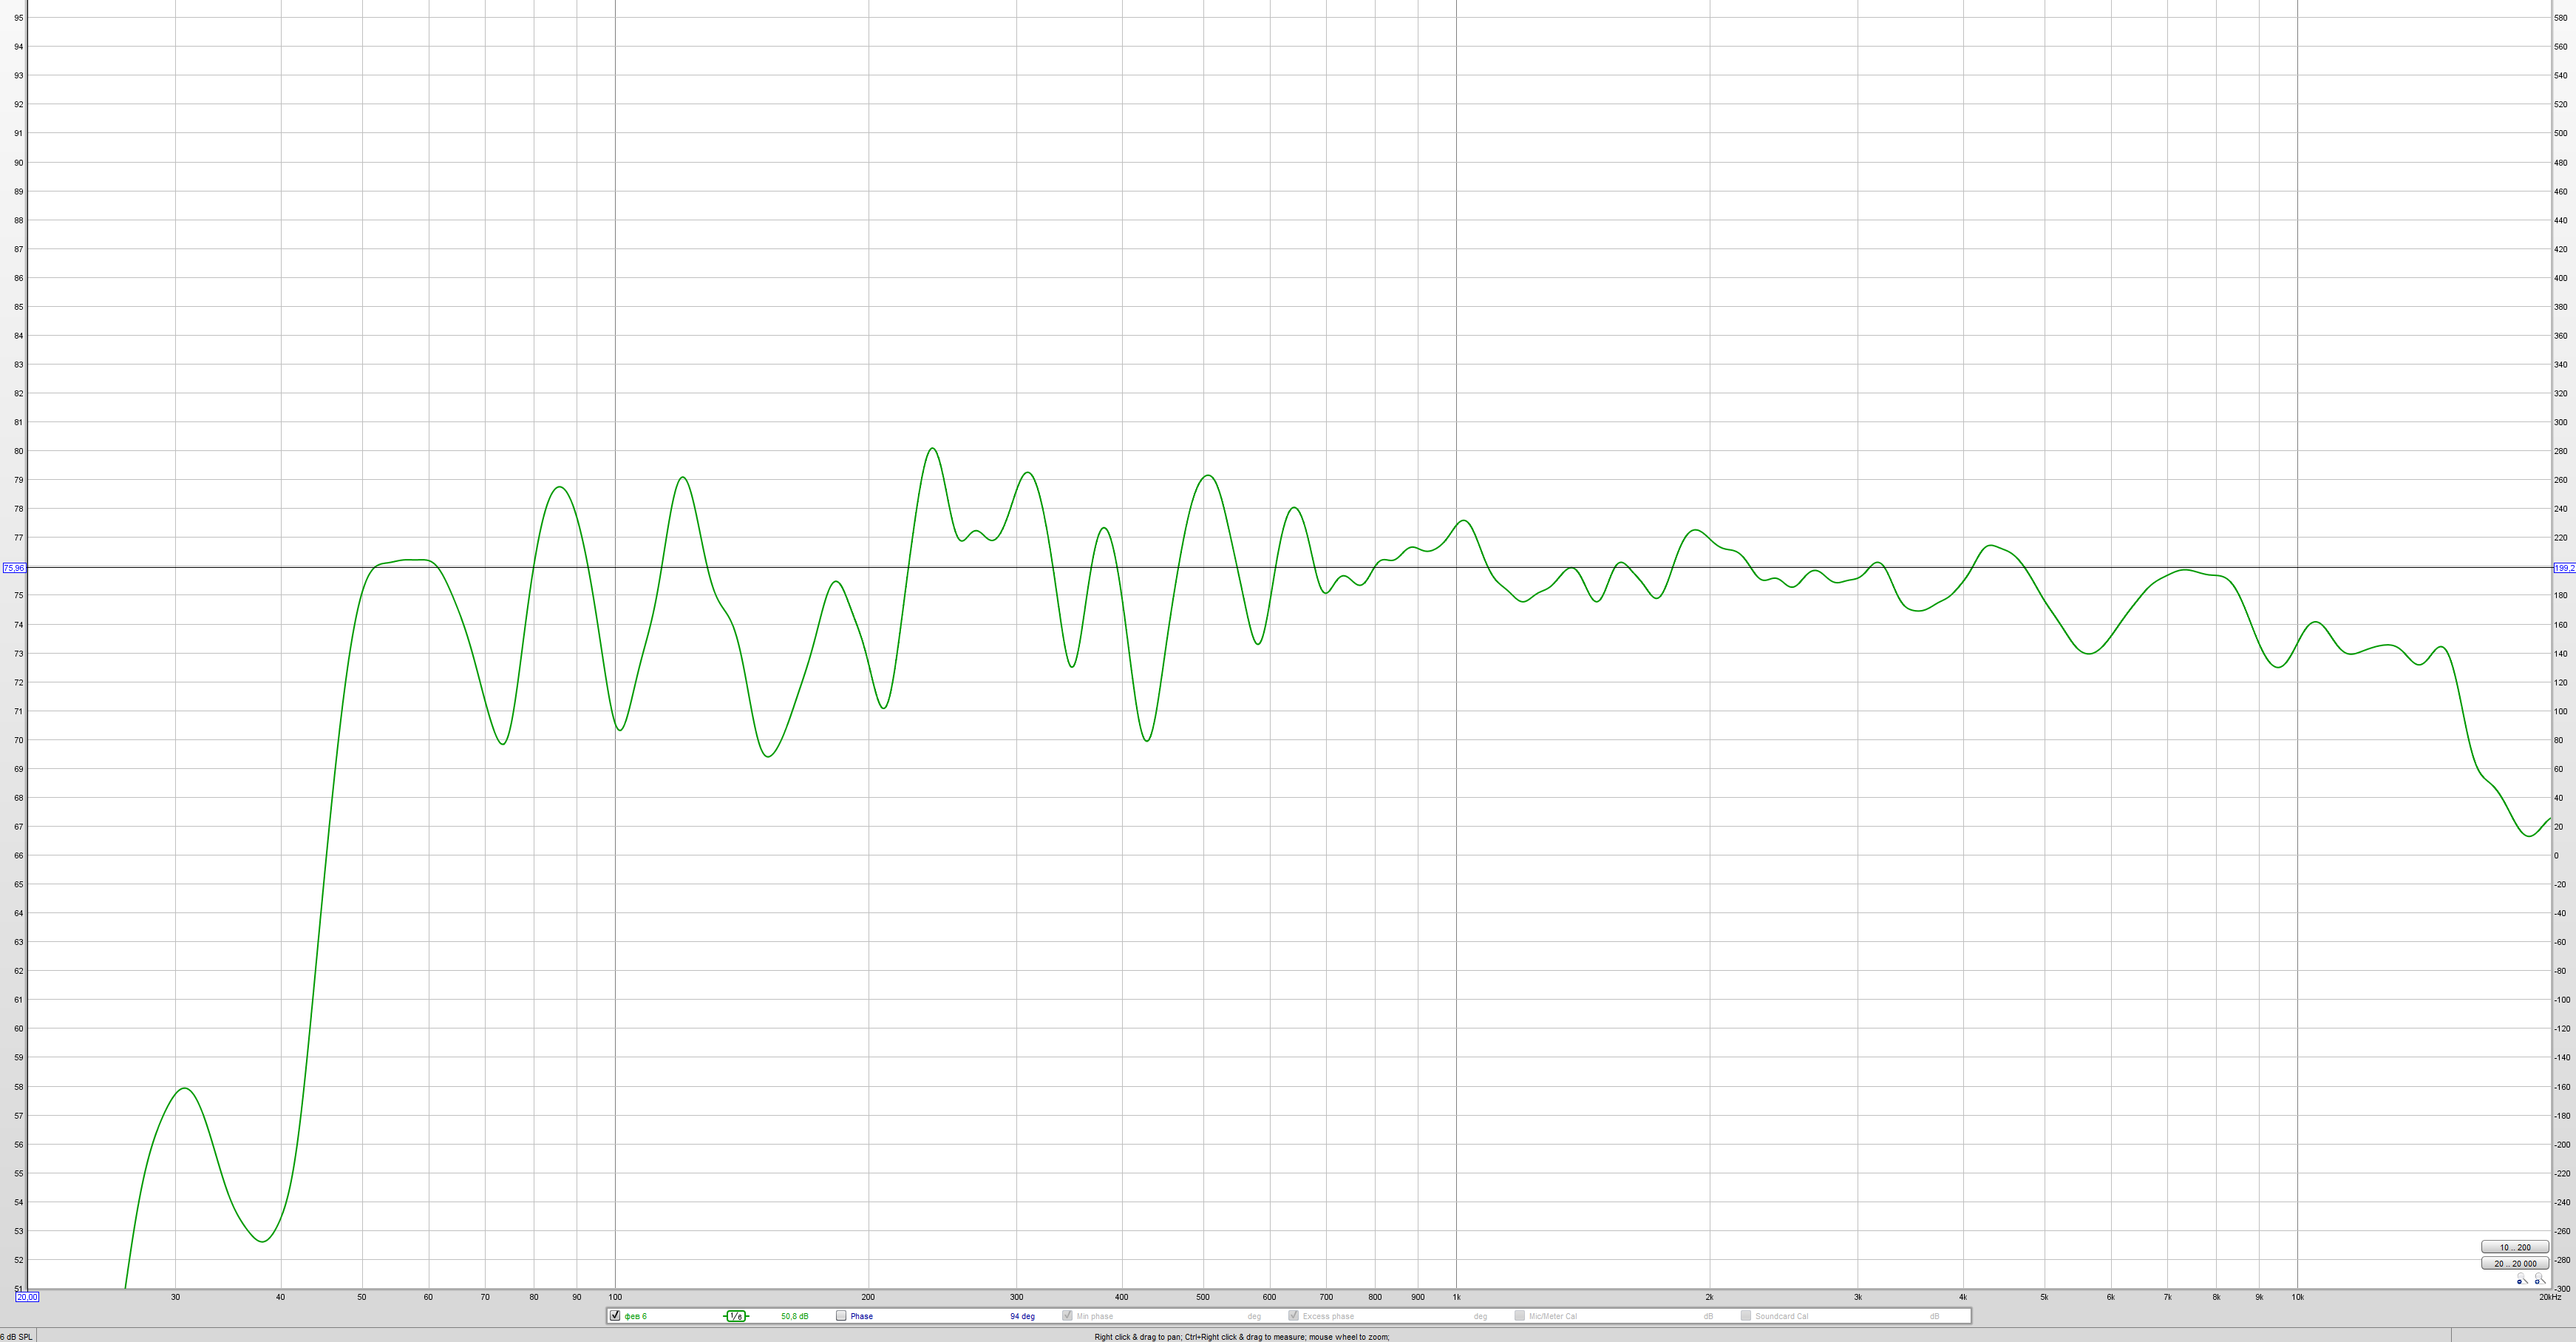Screen dimensions: 2576x1342
Task: Click the green trace name фев 6
Action: (636, 1316)
